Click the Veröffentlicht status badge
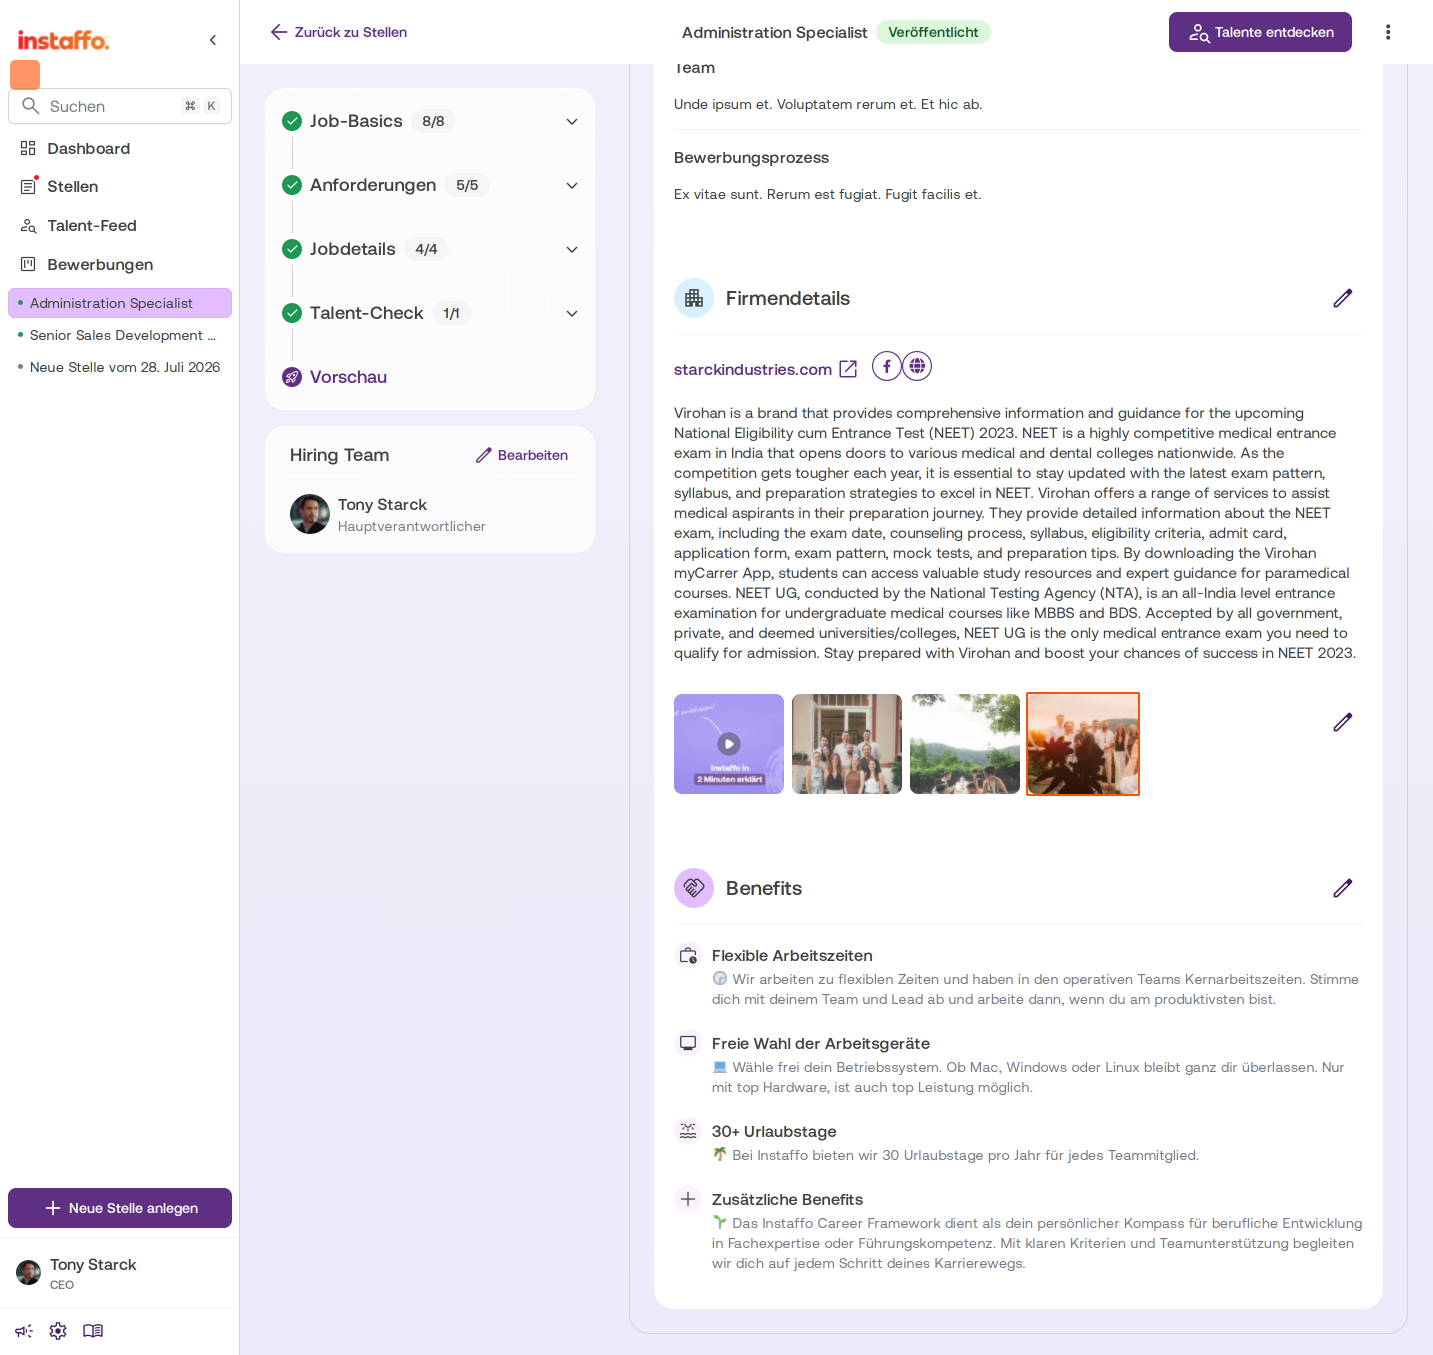The width and height of the screenshot is (1433, 1355). [x=933, y=32]
